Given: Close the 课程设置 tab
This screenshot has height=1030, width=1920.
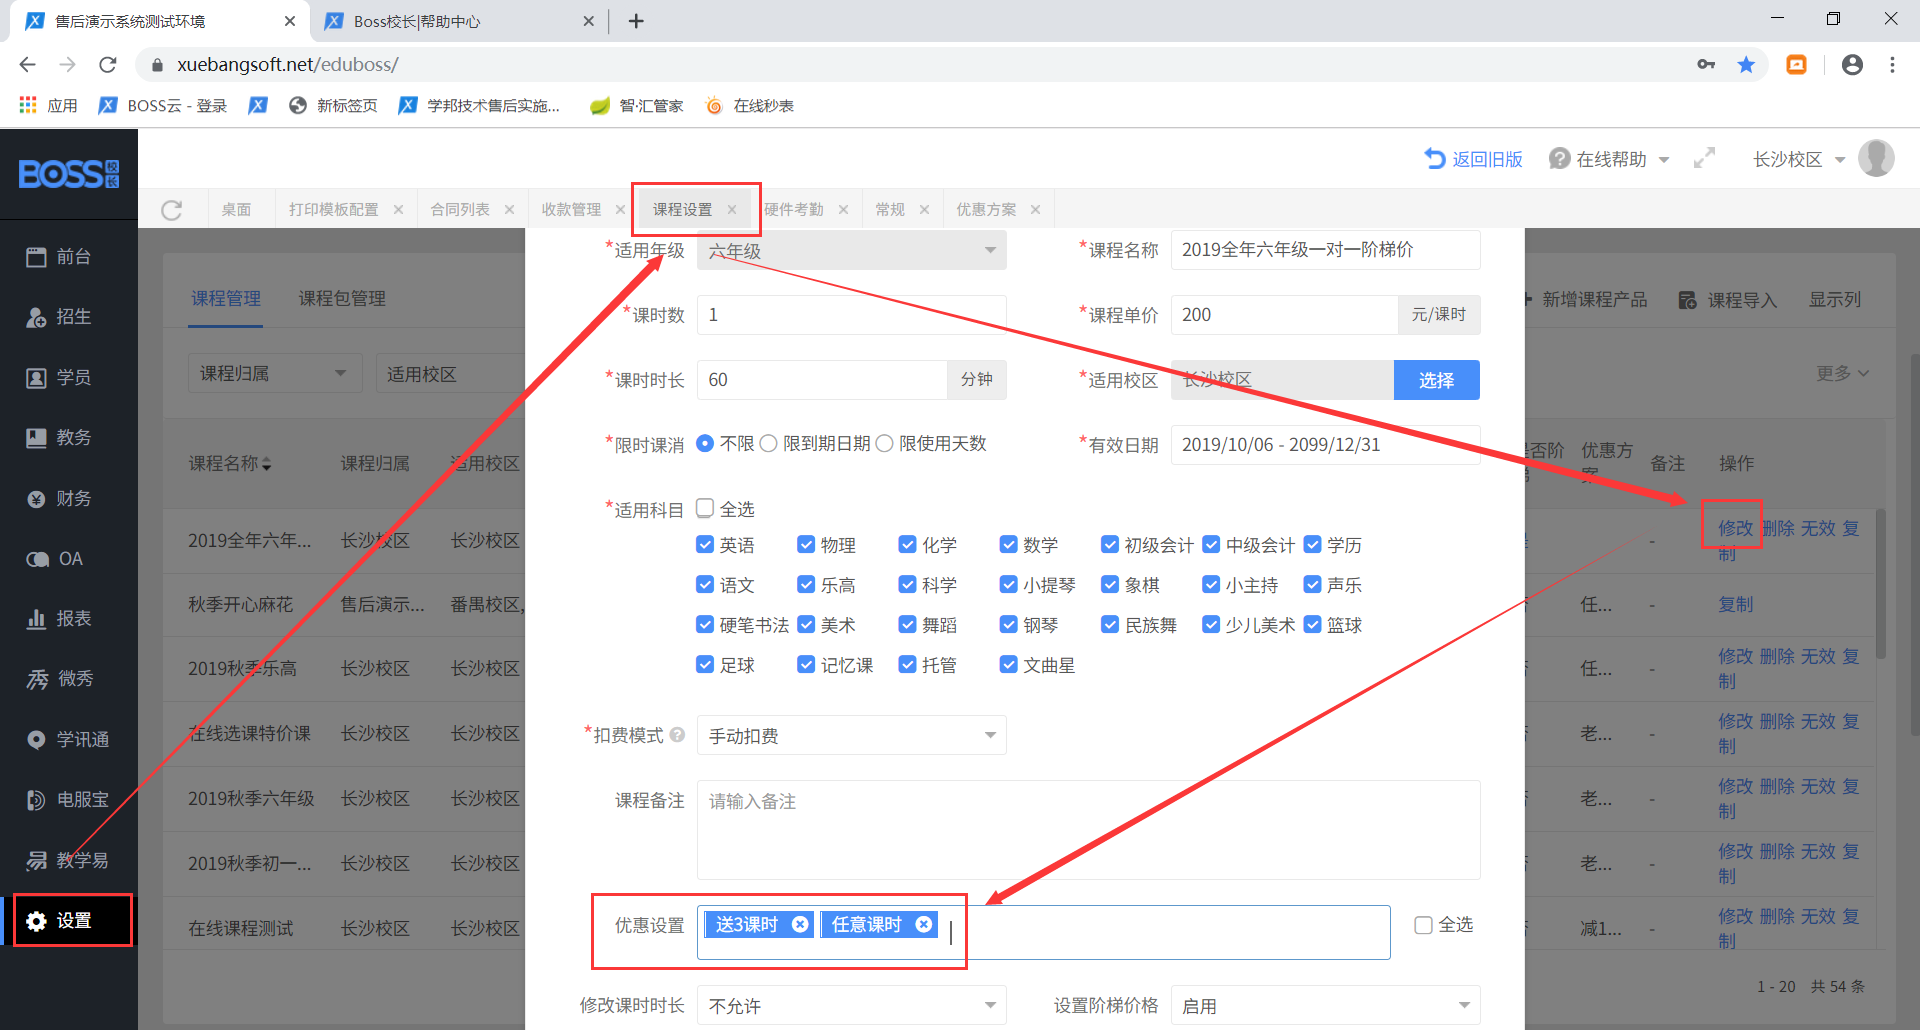Looking at the screenshot, I should click(x=732, y=209).
